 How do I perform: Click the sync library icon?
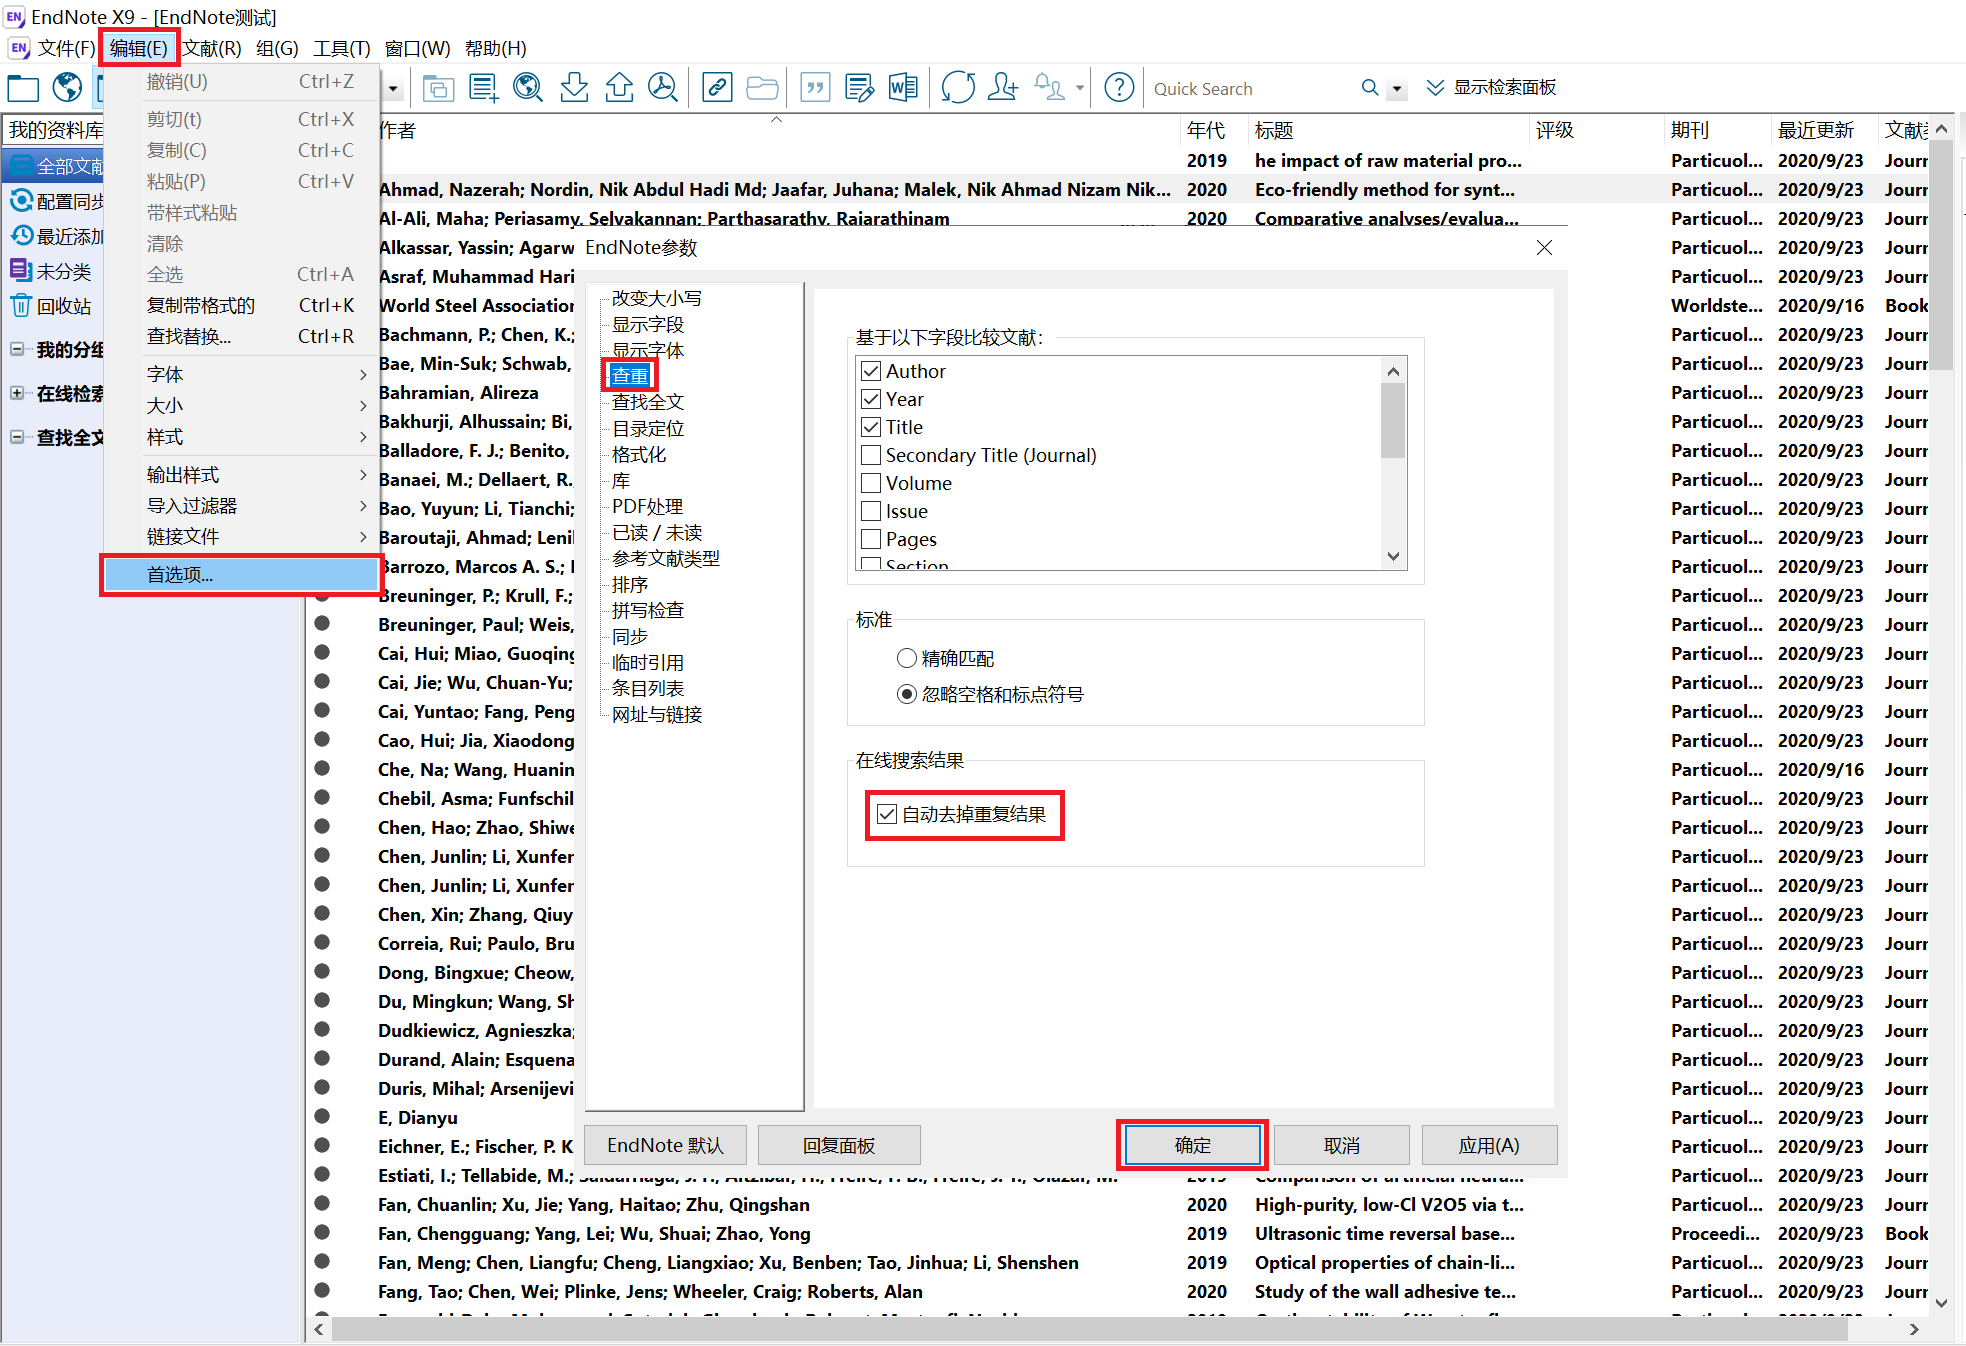click(958, 88)
